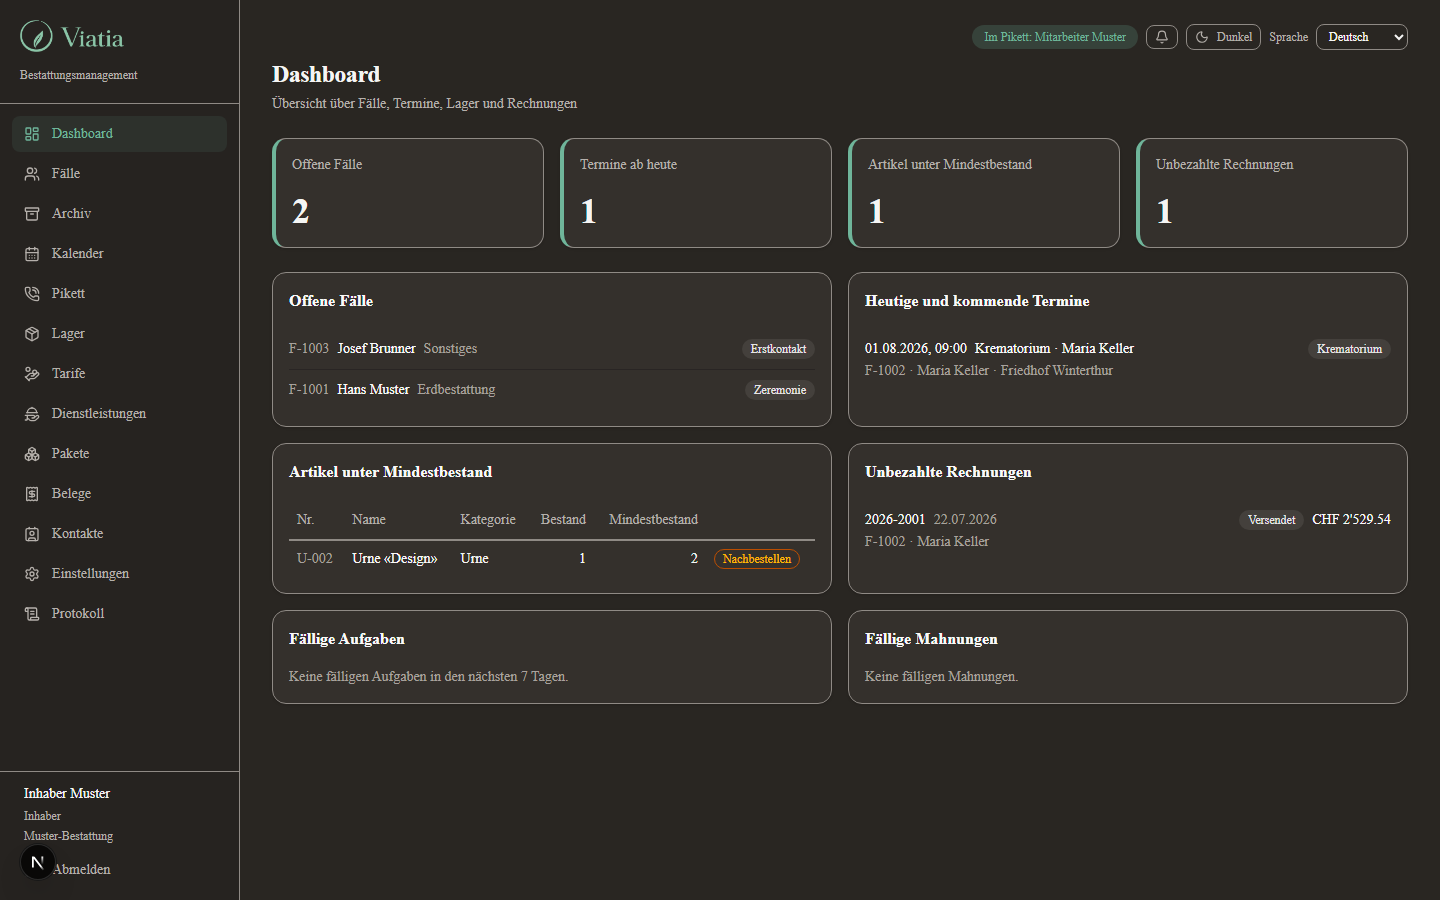The width and height of the screenshot is (1440, 900).
Task: Click the amount CHF 2'529.54
Action: tap(1351, 520)
